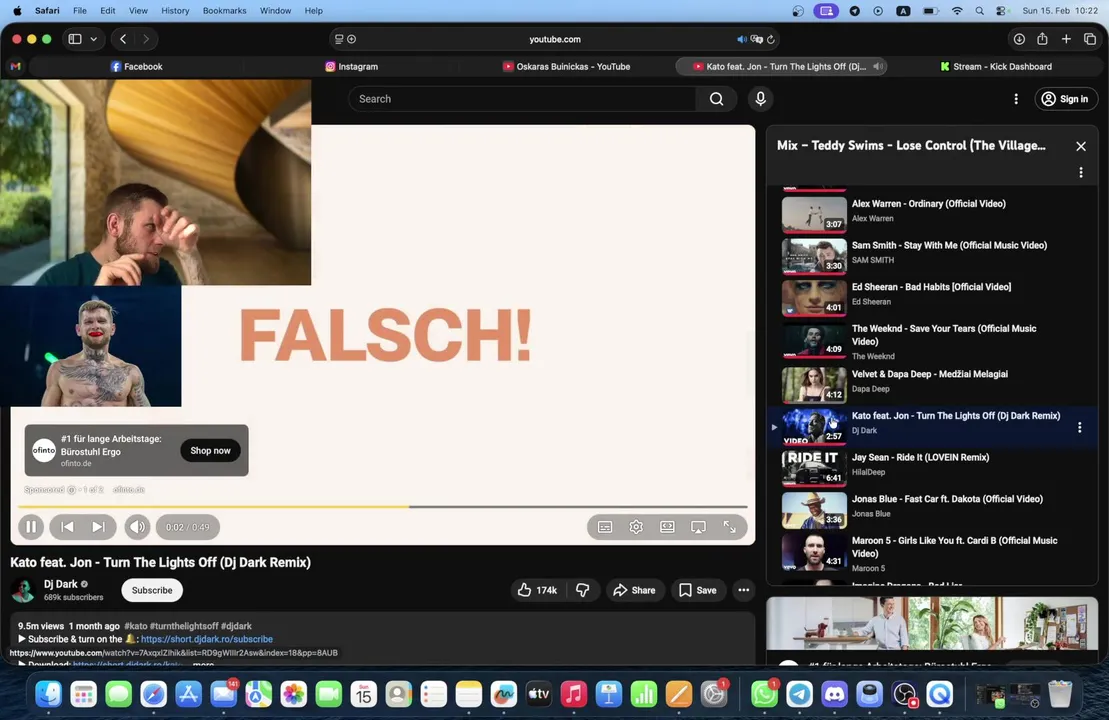Show Safari tab overview icon
Screen dimensions: 1109x720
point(1090,39)
